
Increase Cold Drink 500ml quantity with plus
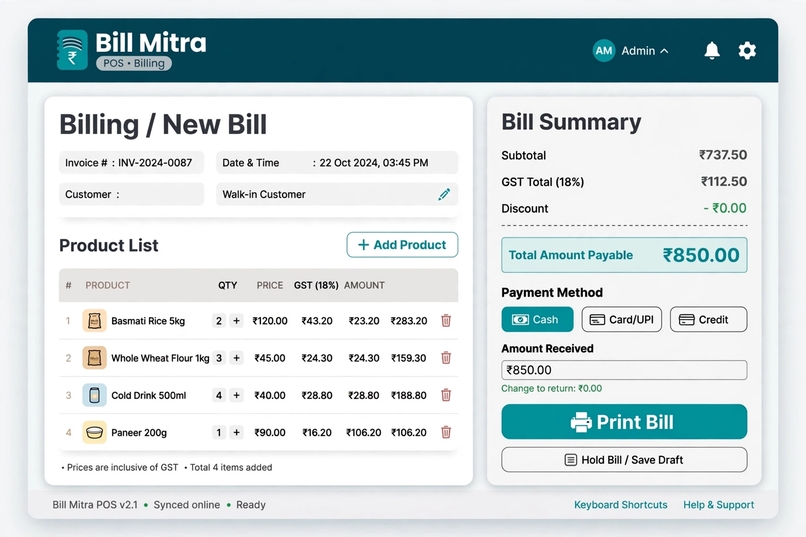236,395
